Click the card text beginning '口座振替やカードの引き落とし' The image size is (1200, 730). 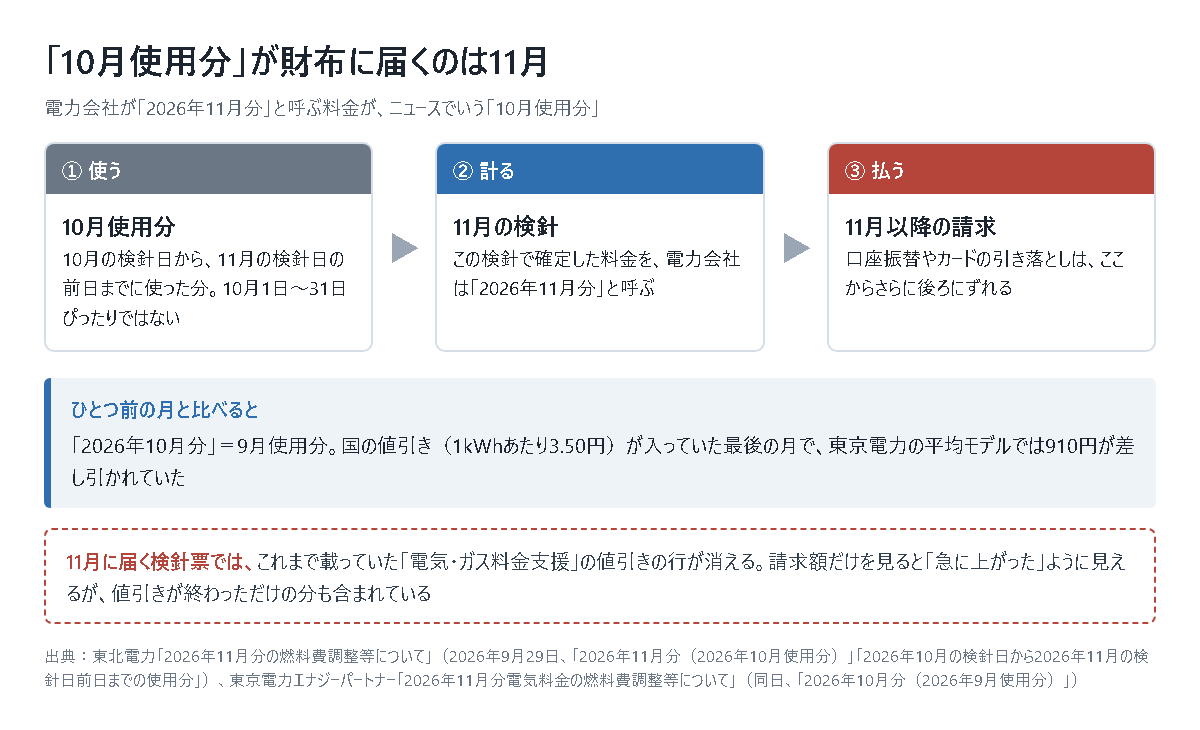tap(984, 274)
